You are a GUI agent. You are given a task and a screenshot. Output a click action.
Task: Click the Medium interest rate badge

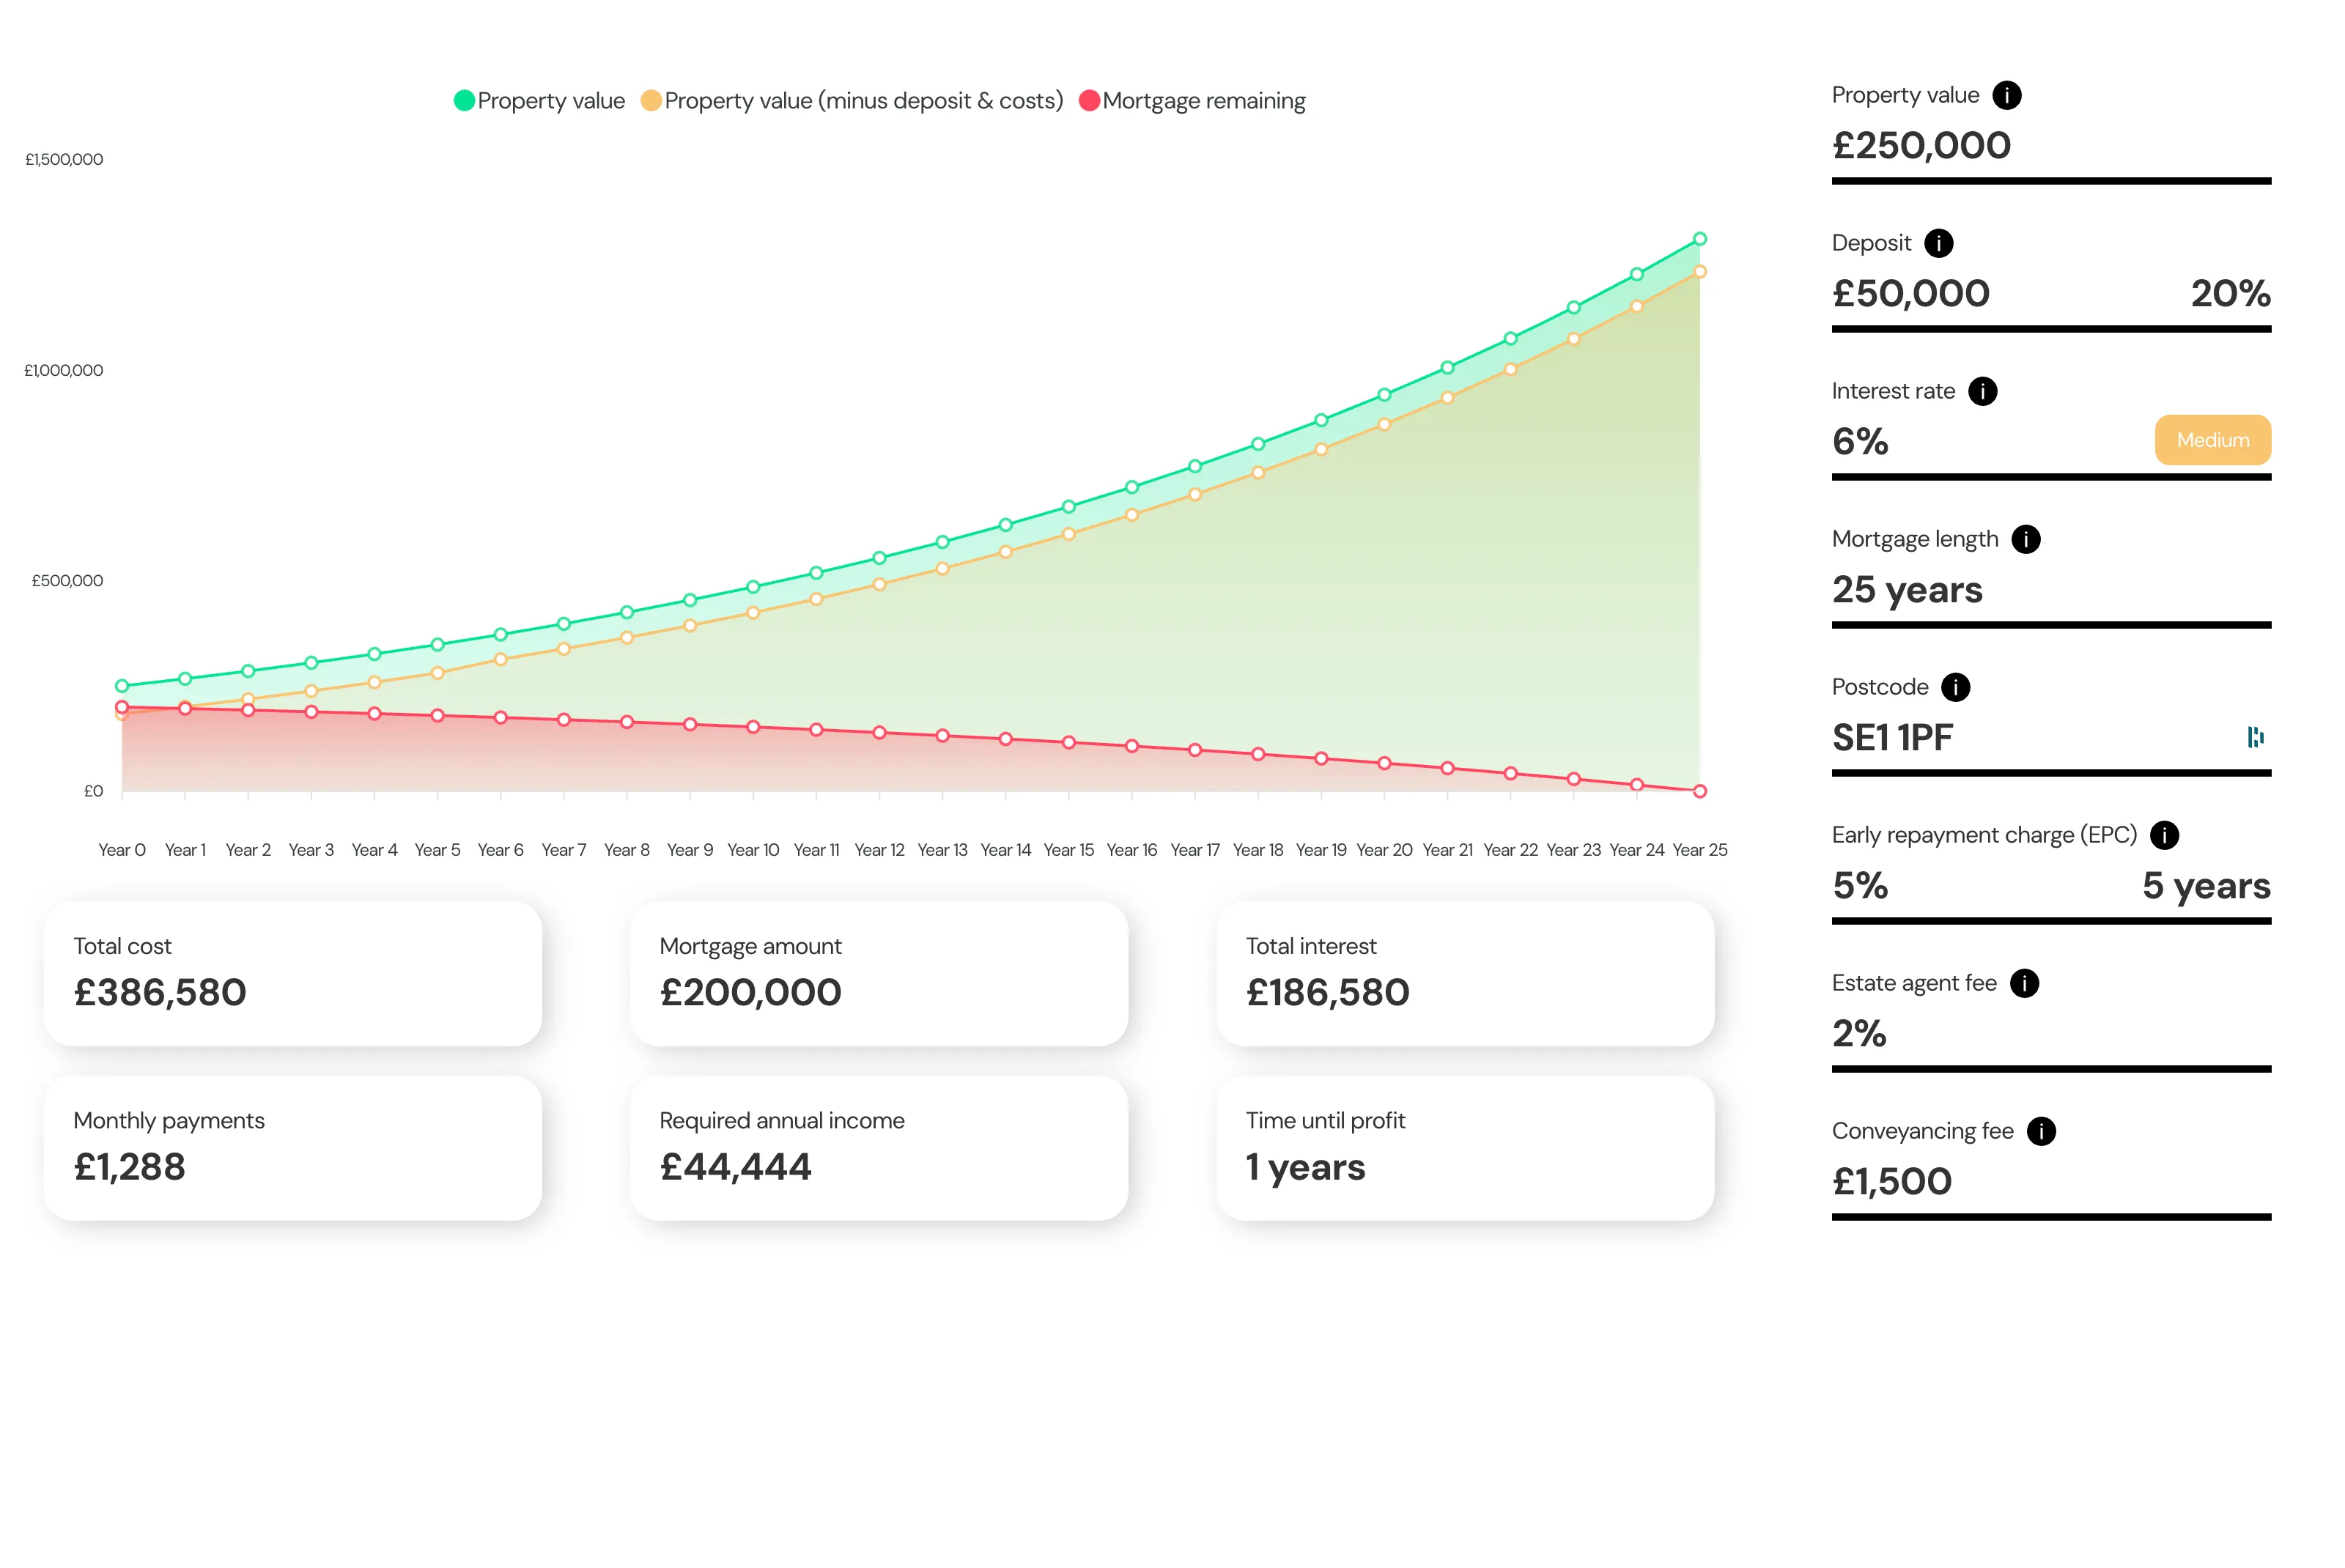click(2212, 440)
